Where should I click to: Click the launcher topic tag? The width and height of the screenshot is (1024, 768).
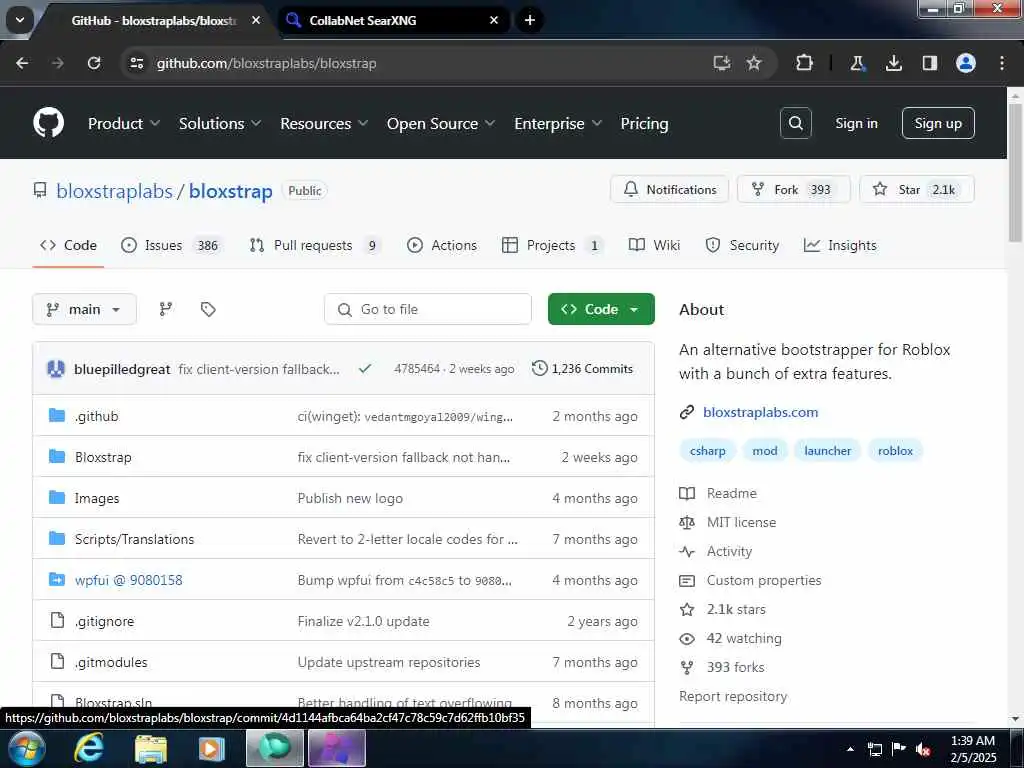827,451
